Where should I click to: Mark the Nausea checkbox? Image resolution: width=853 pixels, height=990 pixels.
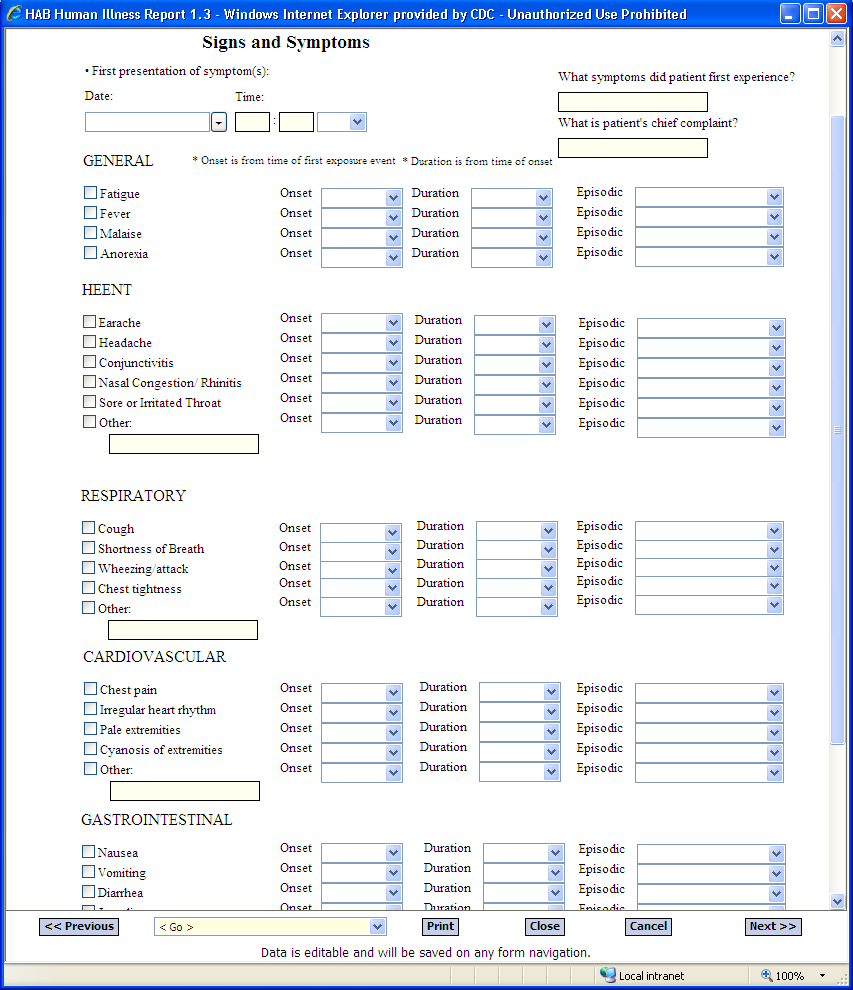click(x=89, y=852)
